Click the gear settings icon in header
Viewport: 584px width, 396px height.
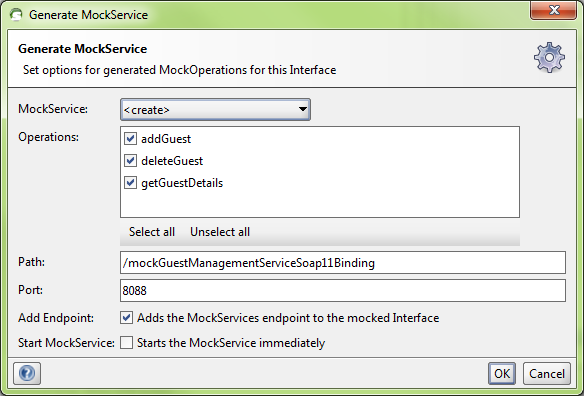point(549,57)
